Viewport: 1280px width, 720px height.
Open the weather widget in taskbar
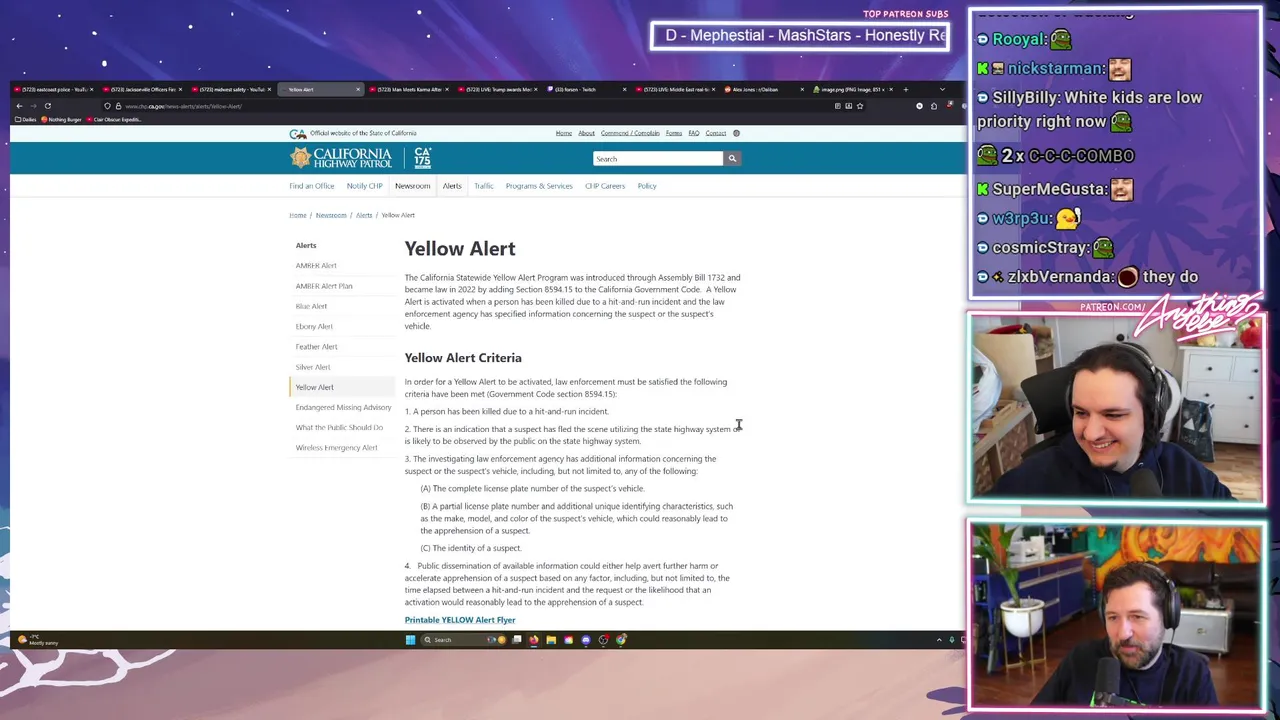click(38, 640)
